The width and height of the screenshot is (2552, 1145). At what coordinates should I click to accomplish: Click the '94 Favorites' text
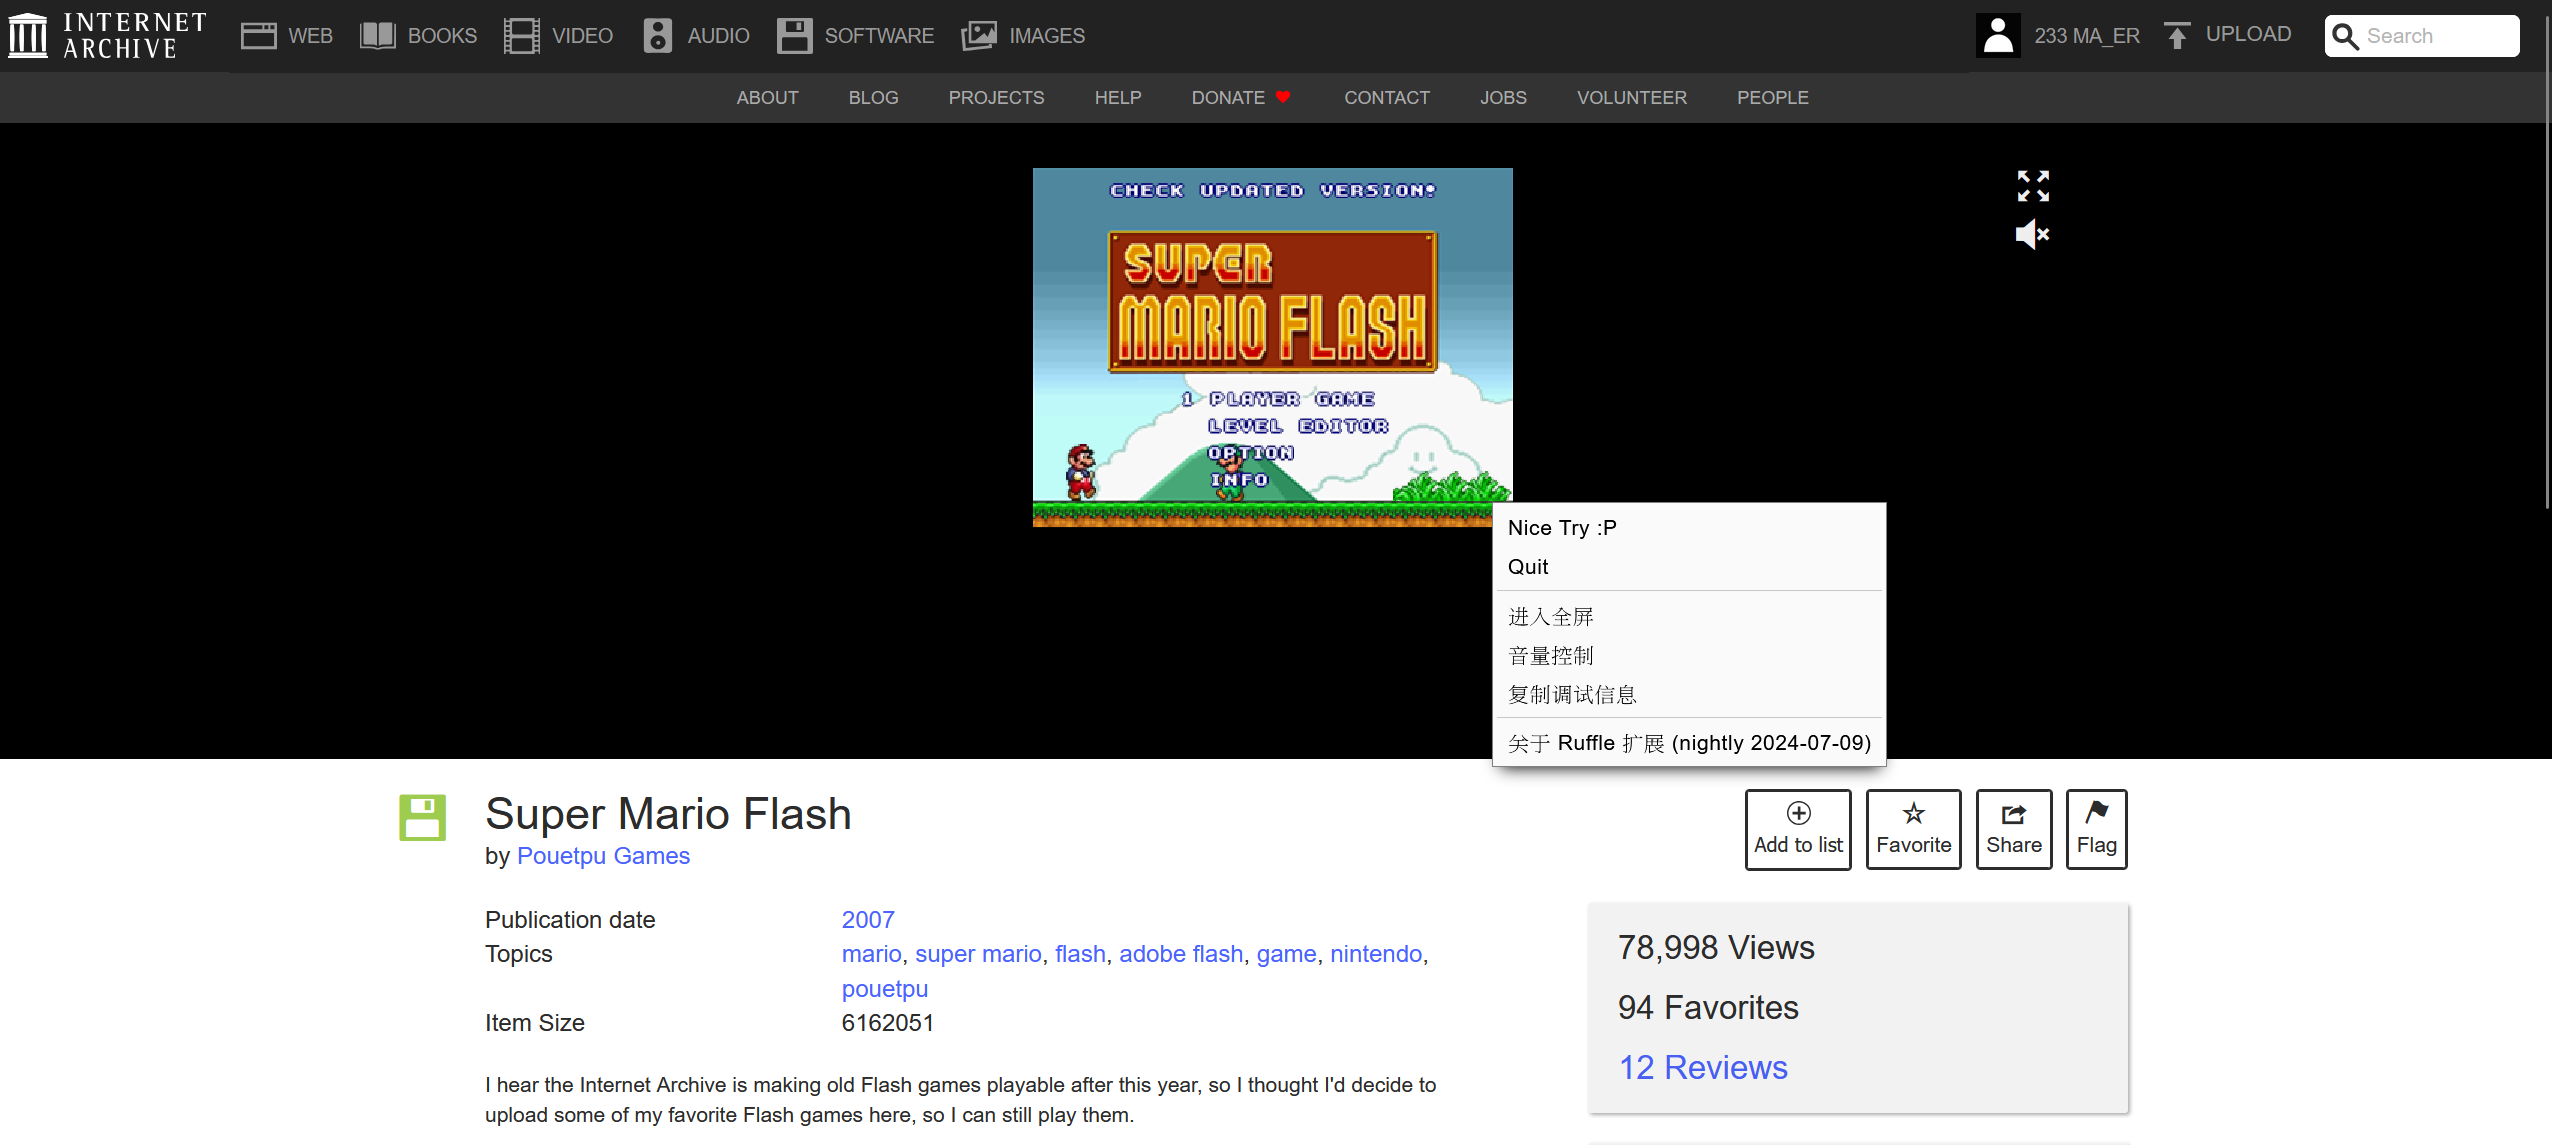(x=1708, y=1007)
